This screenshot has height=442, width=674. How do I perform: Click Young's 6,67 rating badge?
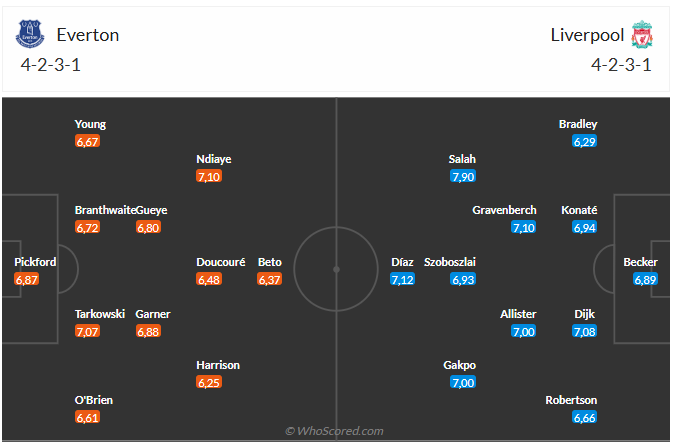click(x=87, y=141)
